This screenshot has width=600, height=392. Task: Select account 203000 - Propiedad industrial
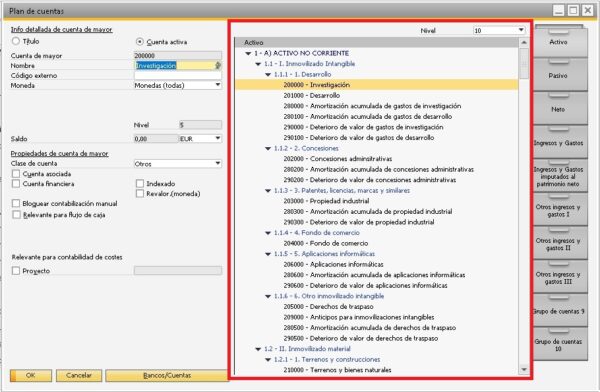coord(326,201)
